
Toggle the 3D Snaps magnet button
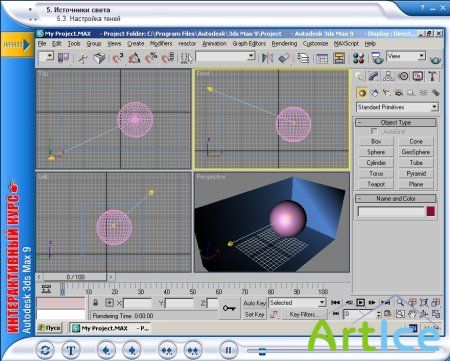117,58
